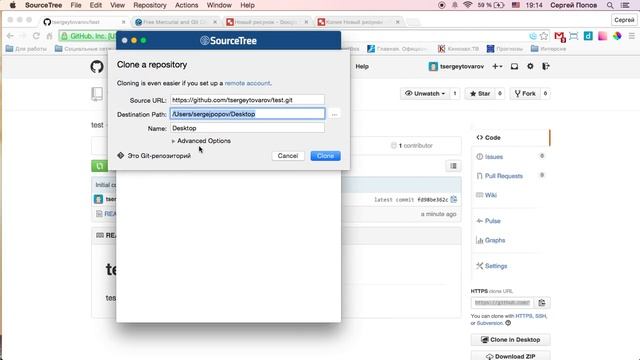Image resolution: width=640 pixels, height=360 pixels.
Task: Expand Advanced Options disclosure triangle
Action: [173, 141]
